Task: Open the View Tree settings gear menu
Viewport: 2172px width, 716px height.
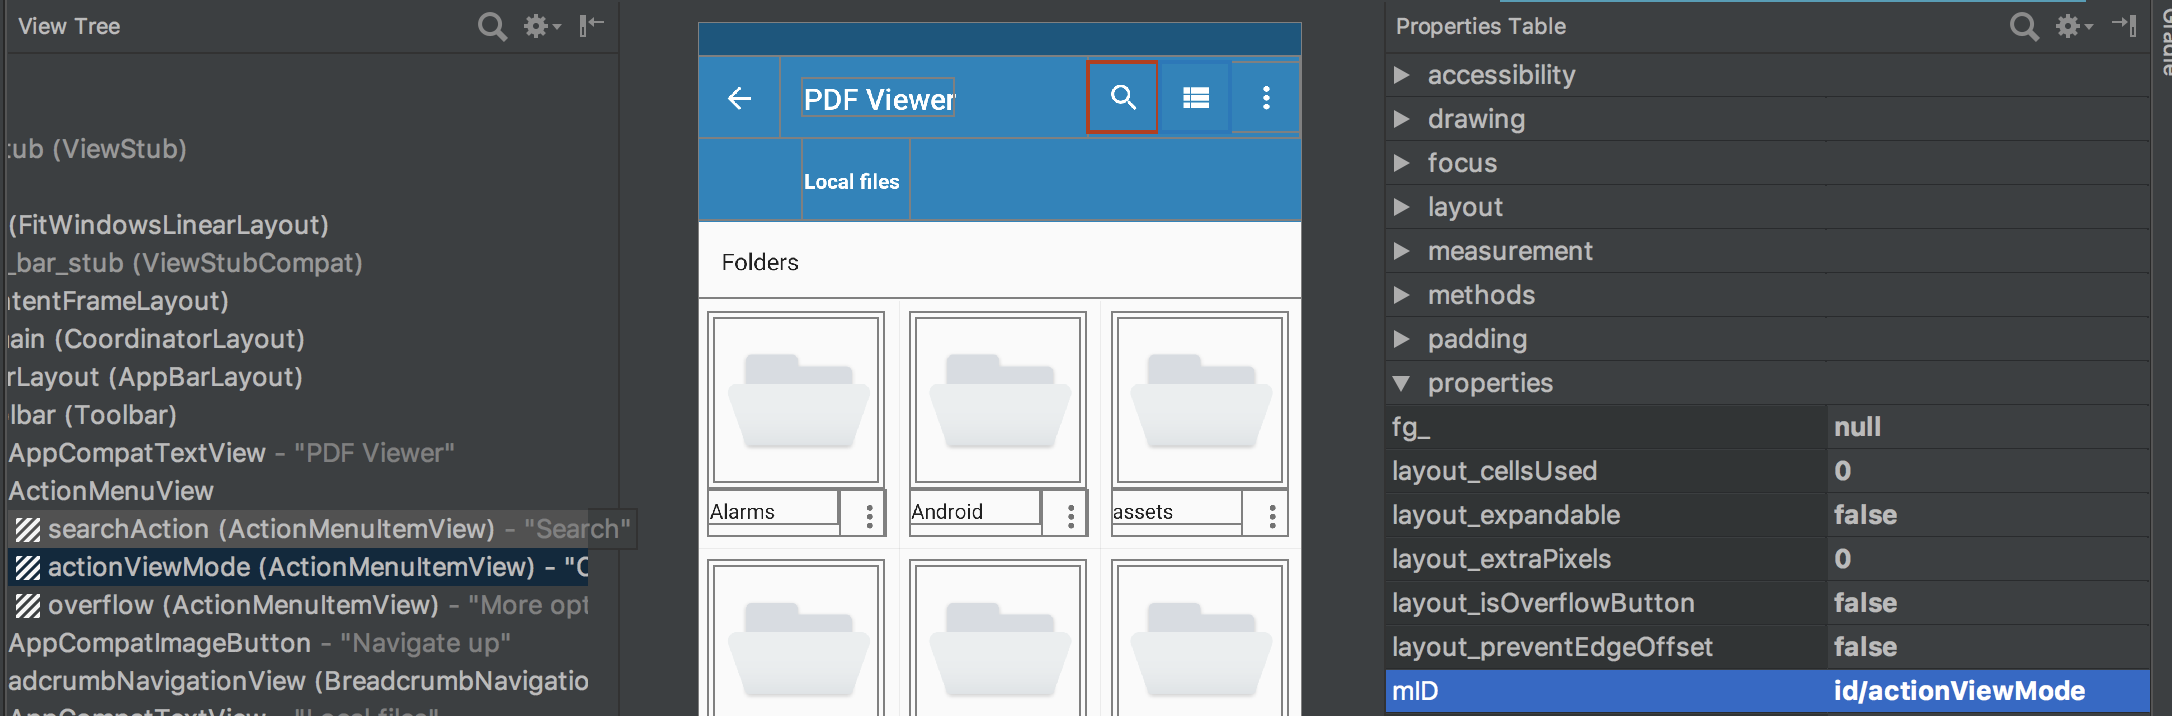Action: tap(540, 26)
